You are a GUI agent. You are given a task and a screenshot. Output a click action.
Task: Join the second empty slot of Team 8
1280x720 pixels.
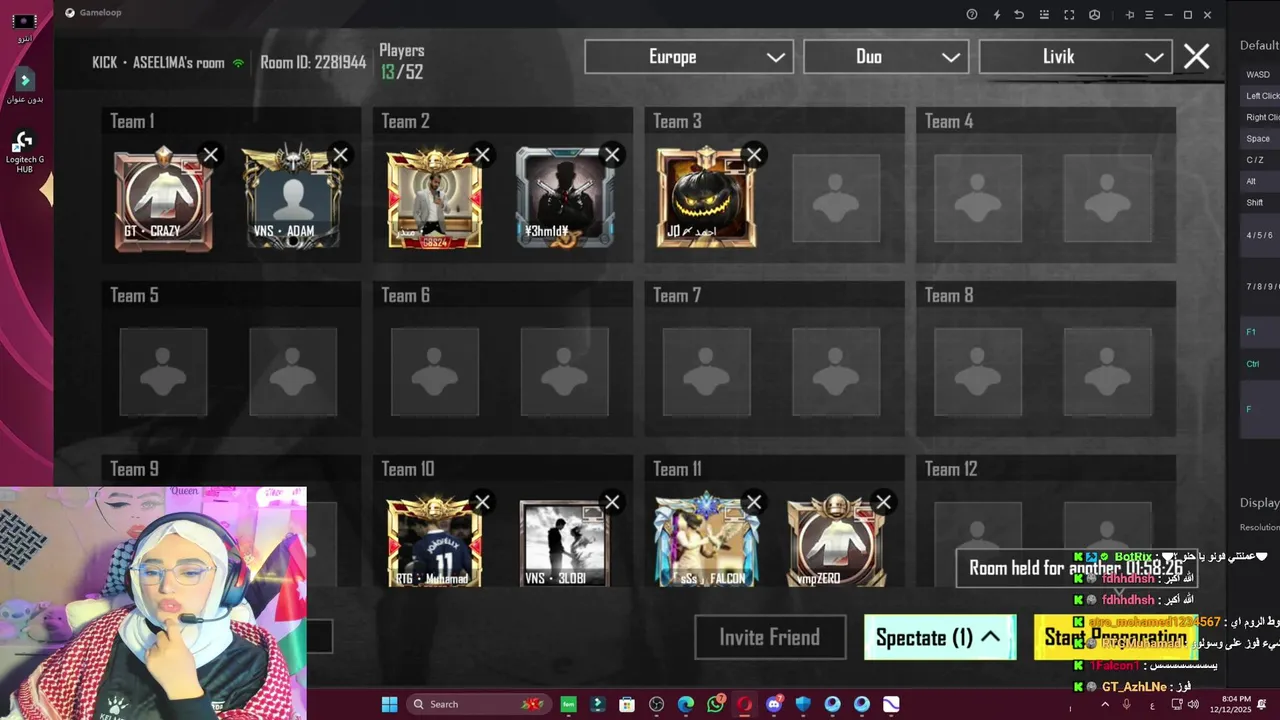[x=1108, y=372]
